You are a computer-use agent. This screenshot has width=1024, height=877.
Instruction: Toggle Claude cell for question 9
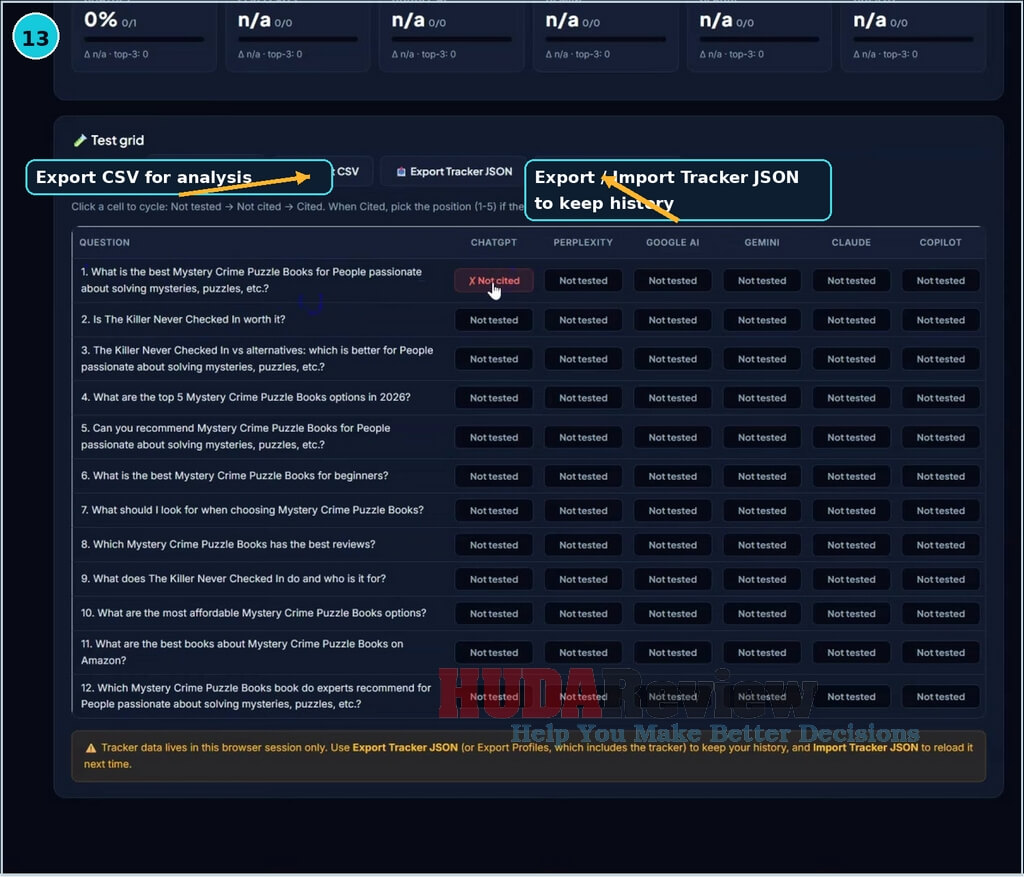click(852, 579)
